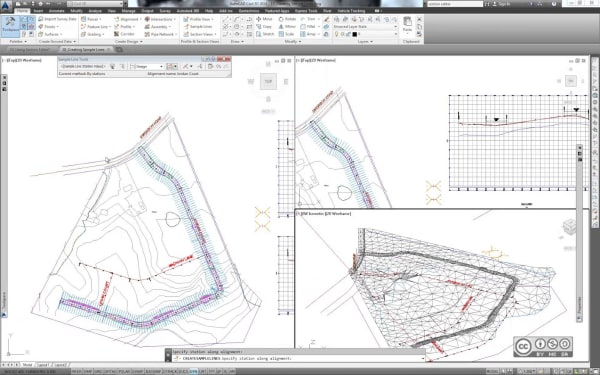The height and width of the screenshot is (375, 600).
Task: Click the AutoCAD application menu button
Action: (x=5, y=6)
